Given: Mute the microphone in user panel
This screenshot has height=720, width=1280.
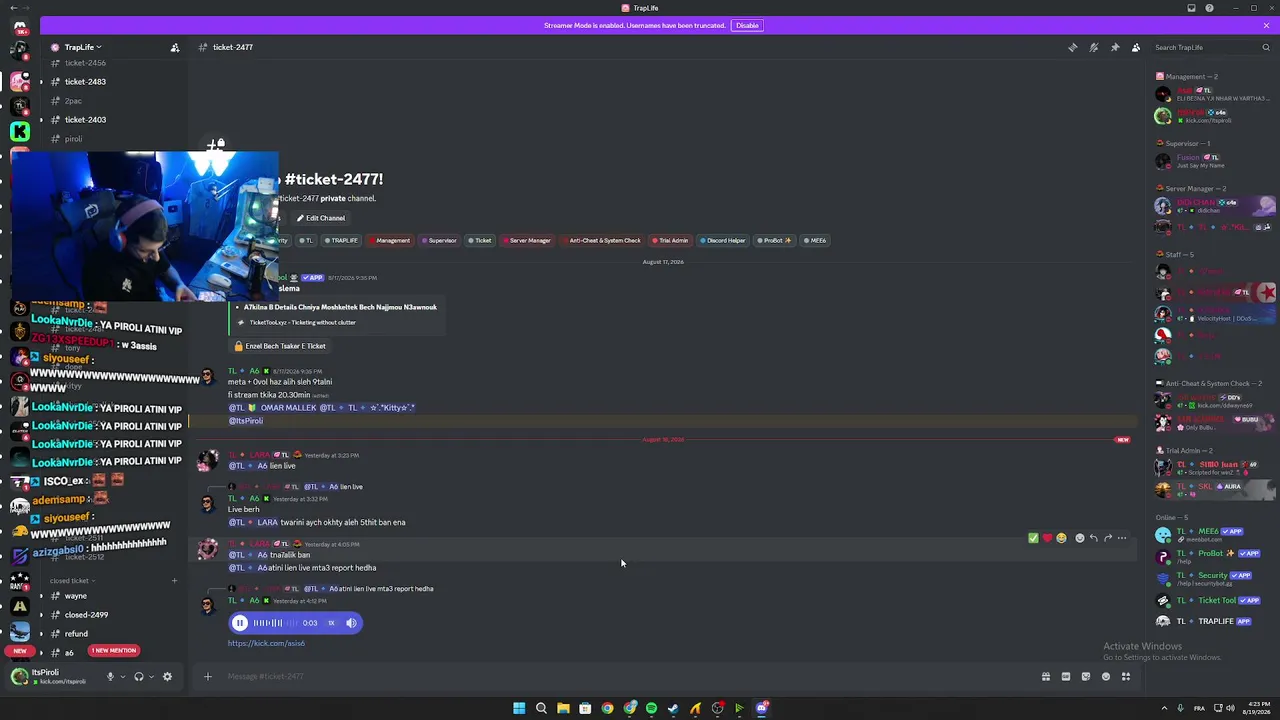Looking at the screenshot, I should pos(110,677).
